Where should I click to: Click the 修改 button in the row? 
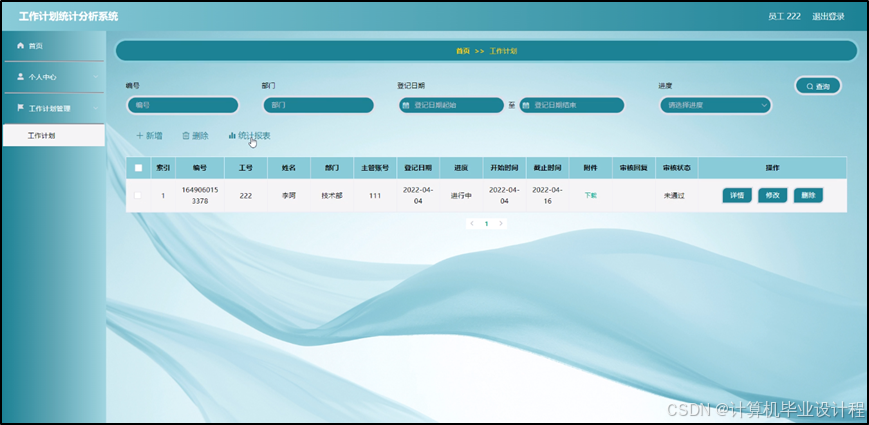pos(772,195)
